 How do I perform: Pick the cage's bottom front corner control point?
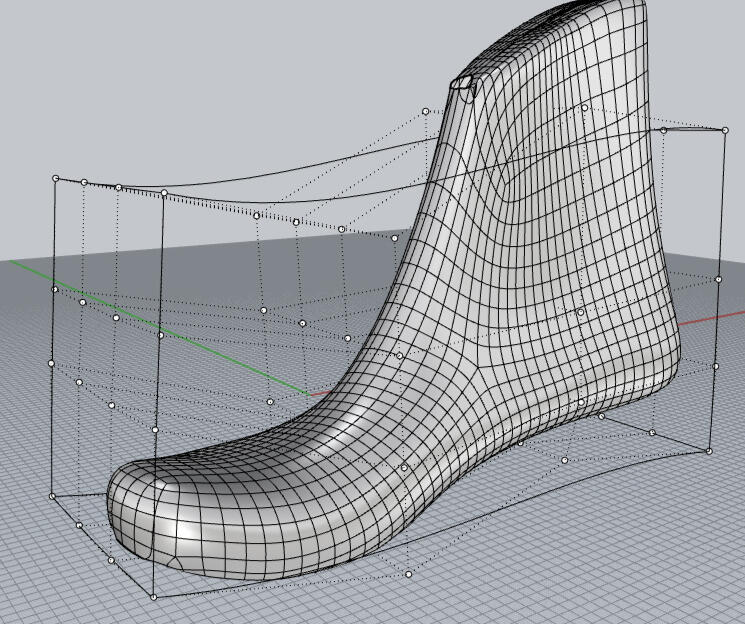153,597
